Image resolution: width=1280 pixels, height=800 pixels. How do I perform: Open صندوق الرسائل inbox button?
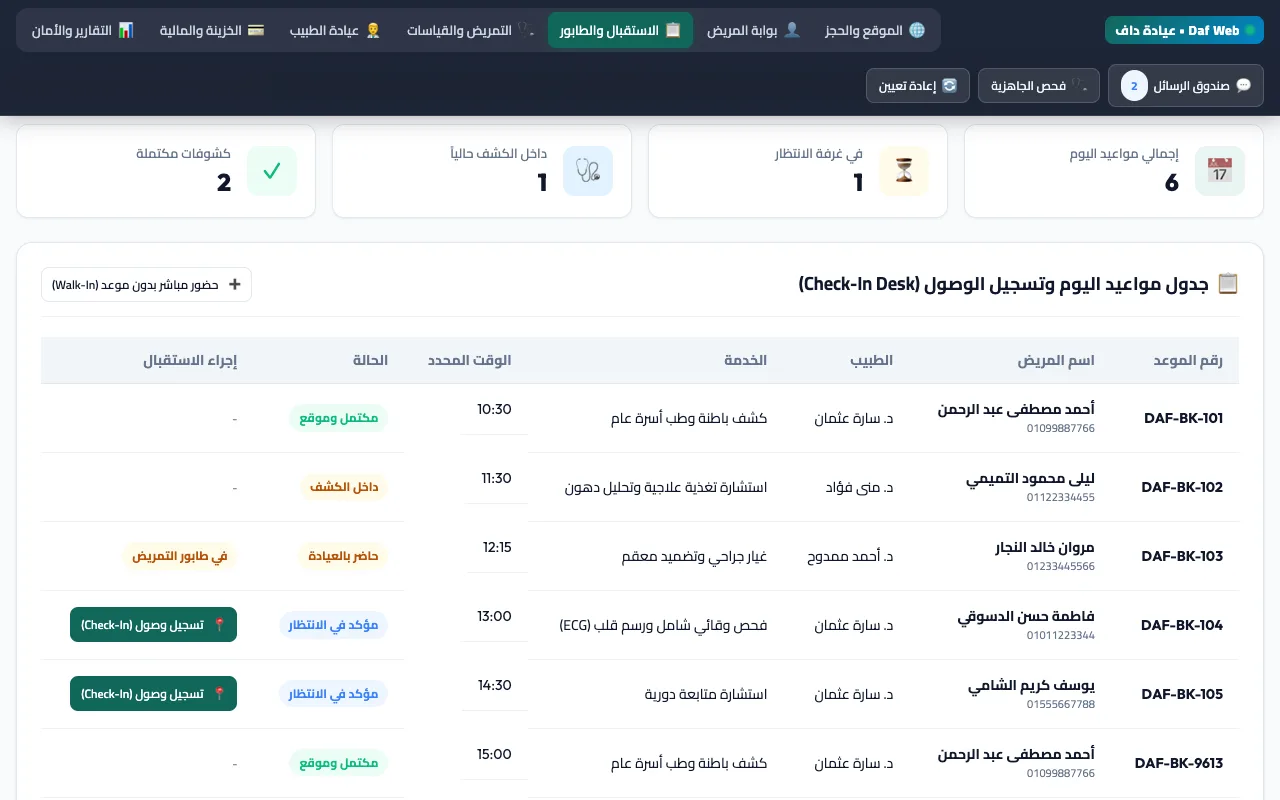[x=1186, y=86]
